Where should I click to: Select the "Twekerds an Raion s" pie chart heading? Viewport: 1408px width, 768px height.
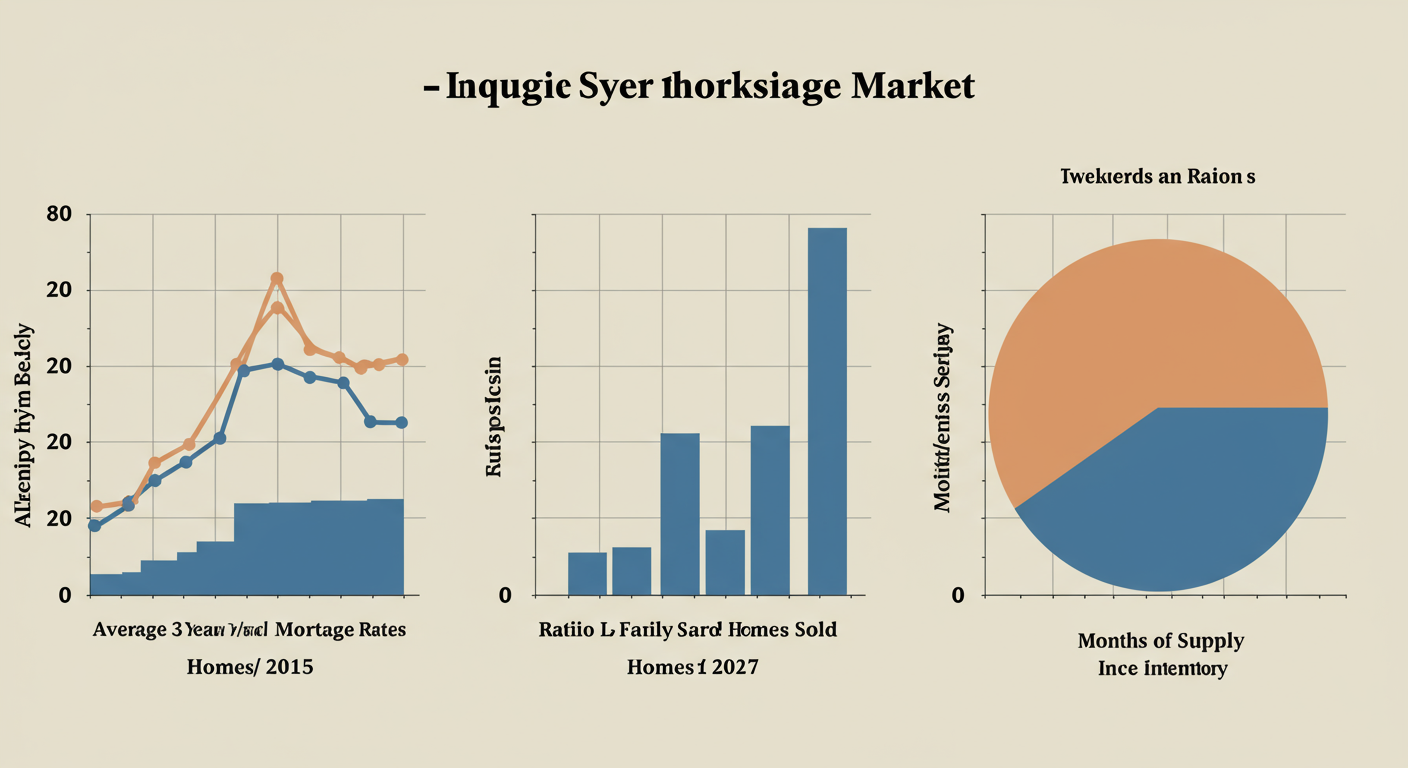coord(1157,177)
